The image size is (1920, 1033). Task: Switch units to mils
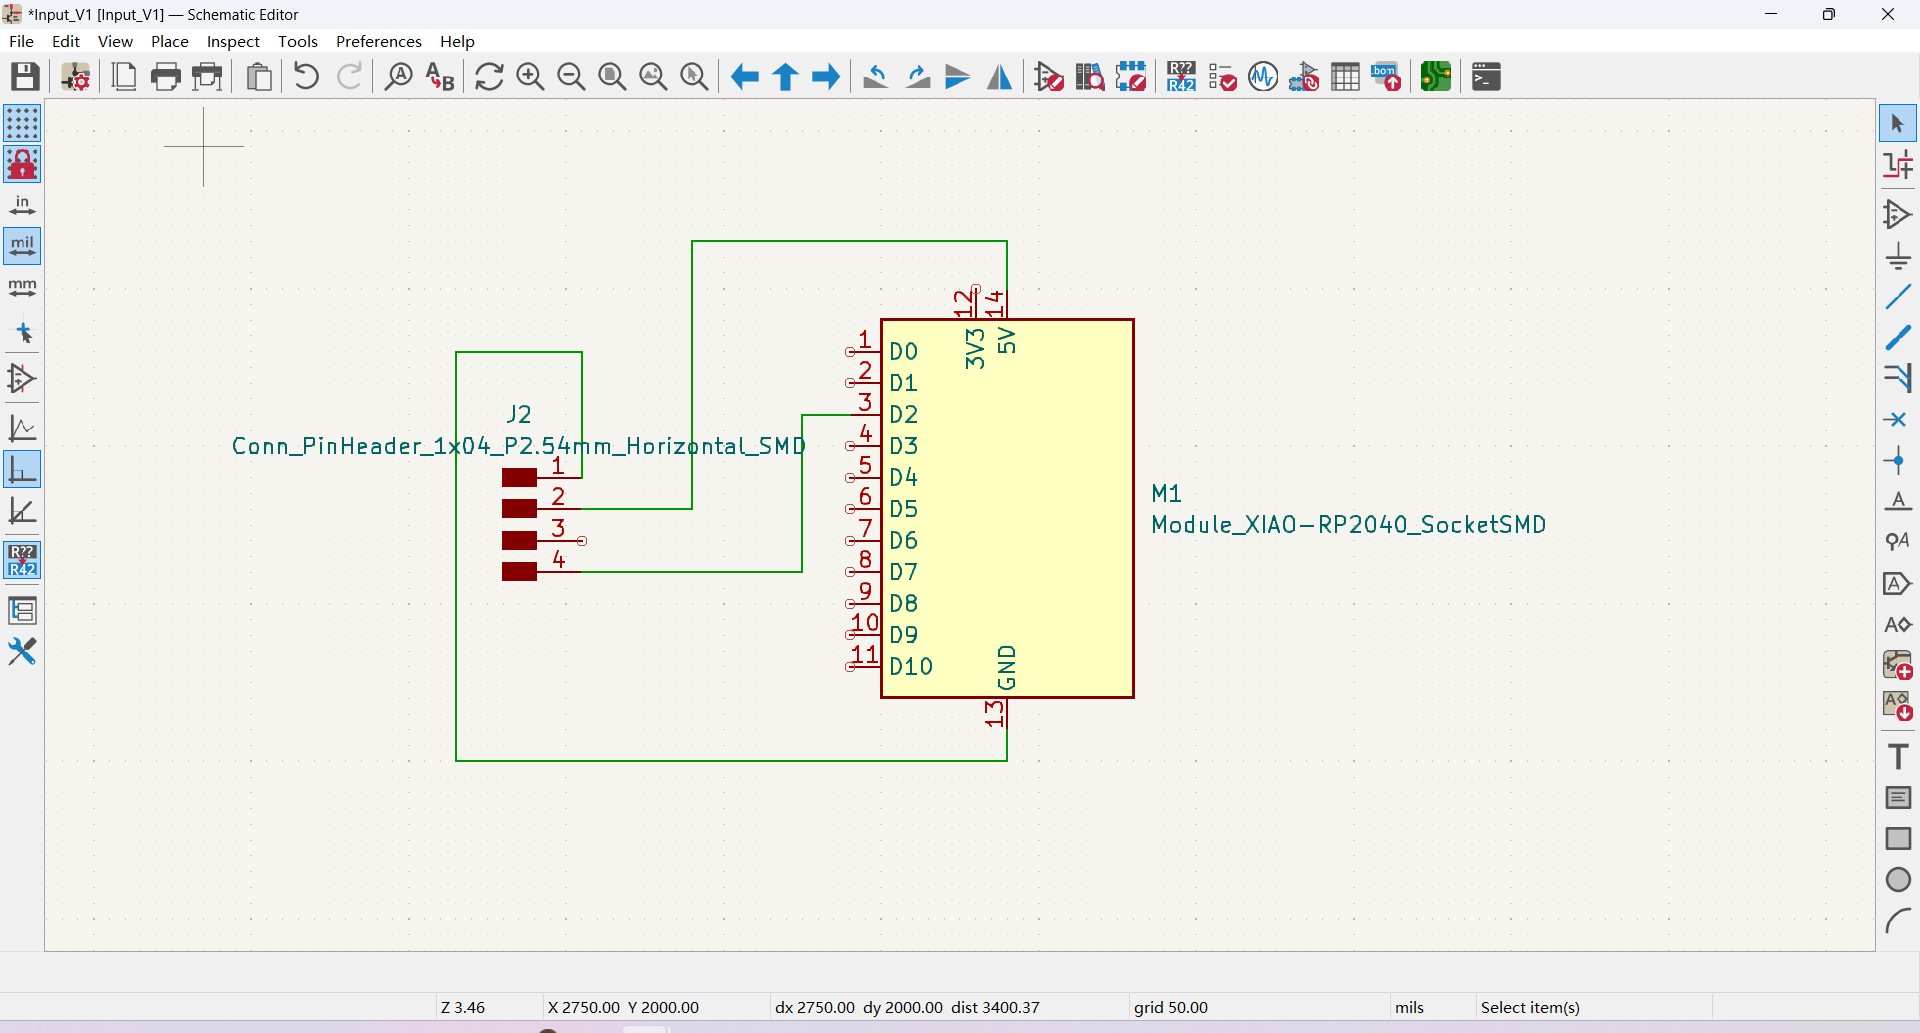point(22,246)
